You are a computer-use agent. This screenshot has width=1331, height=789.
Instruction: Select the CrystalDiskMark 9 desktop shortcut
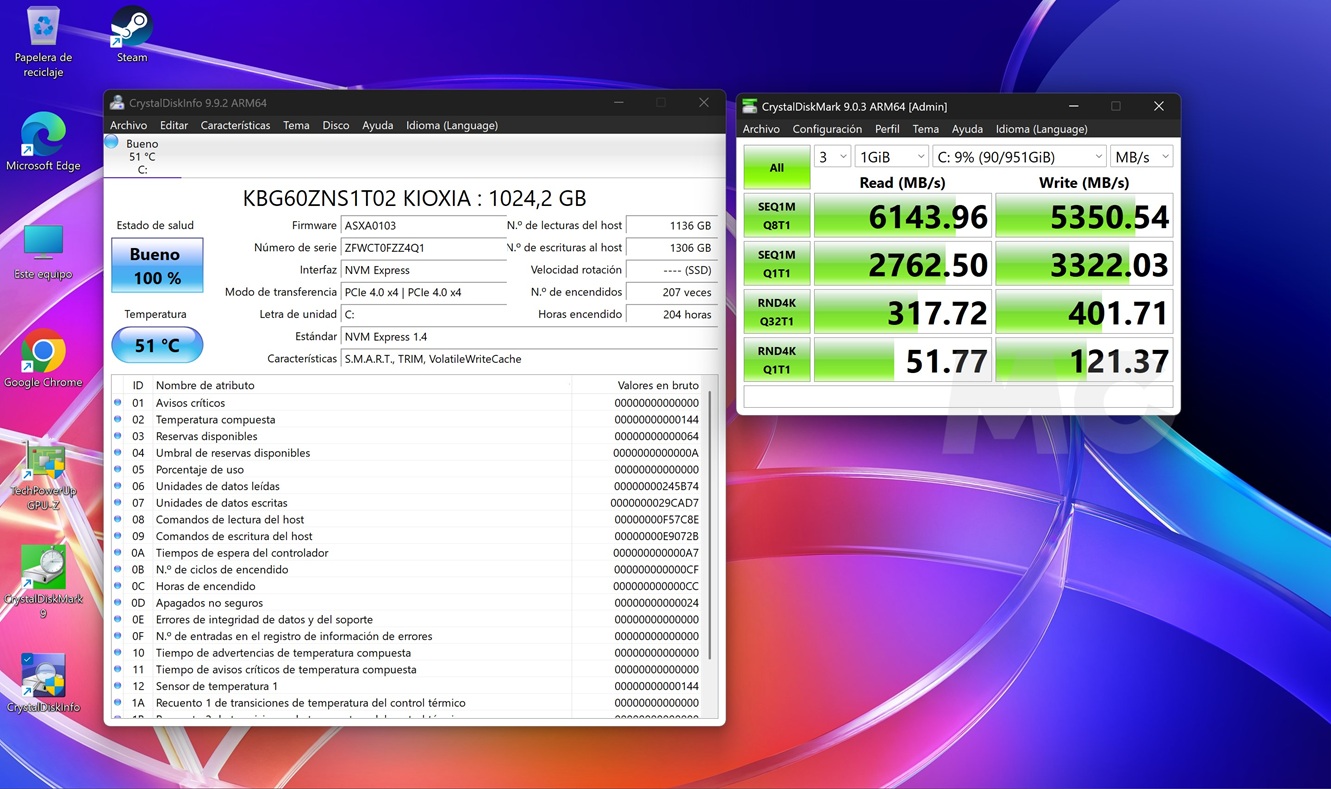[43, 582]
